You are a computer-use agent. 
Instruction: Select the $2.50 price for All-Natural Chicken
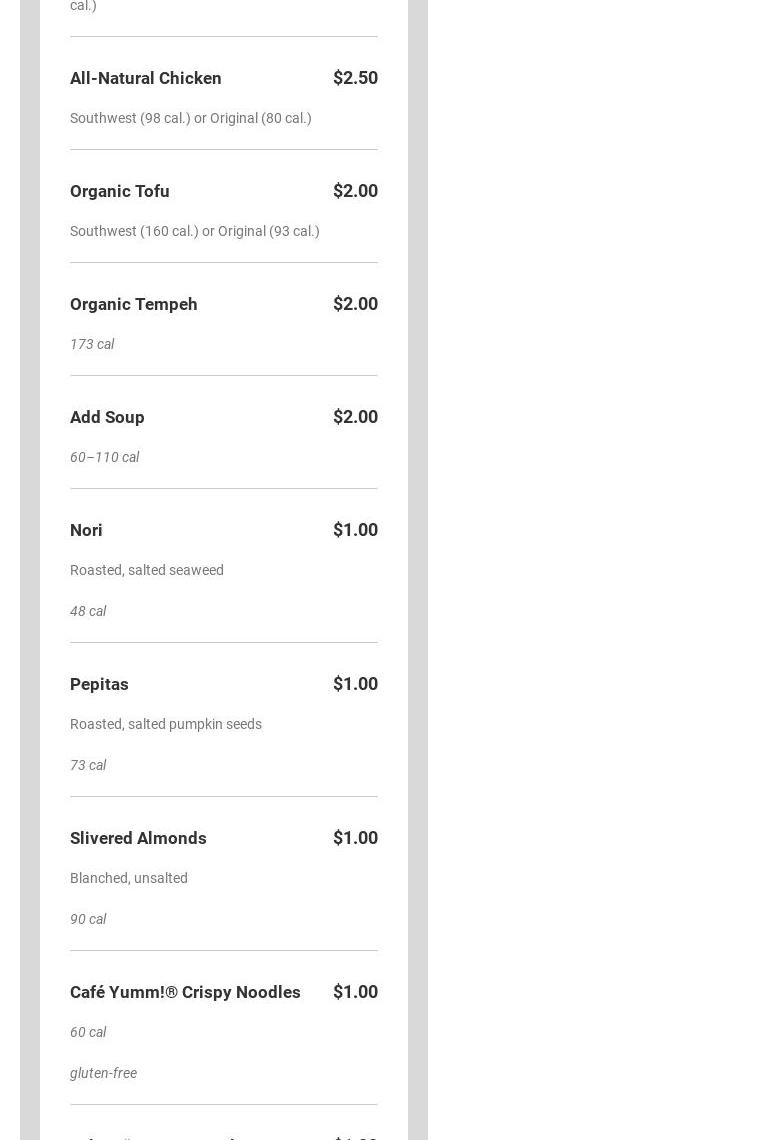355,78
